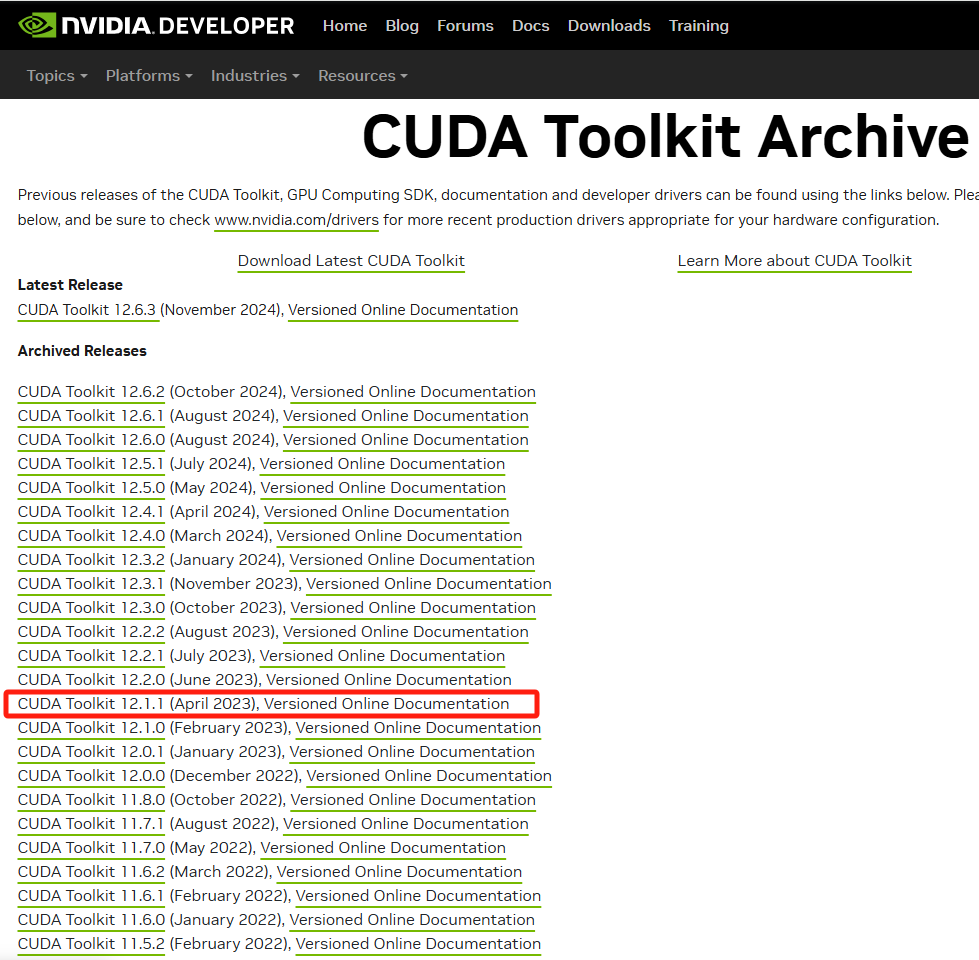Screen dimensions: 979x960
Task: Open CUDA Toolkit 12.3.2 link
Action: coord(91,560)
